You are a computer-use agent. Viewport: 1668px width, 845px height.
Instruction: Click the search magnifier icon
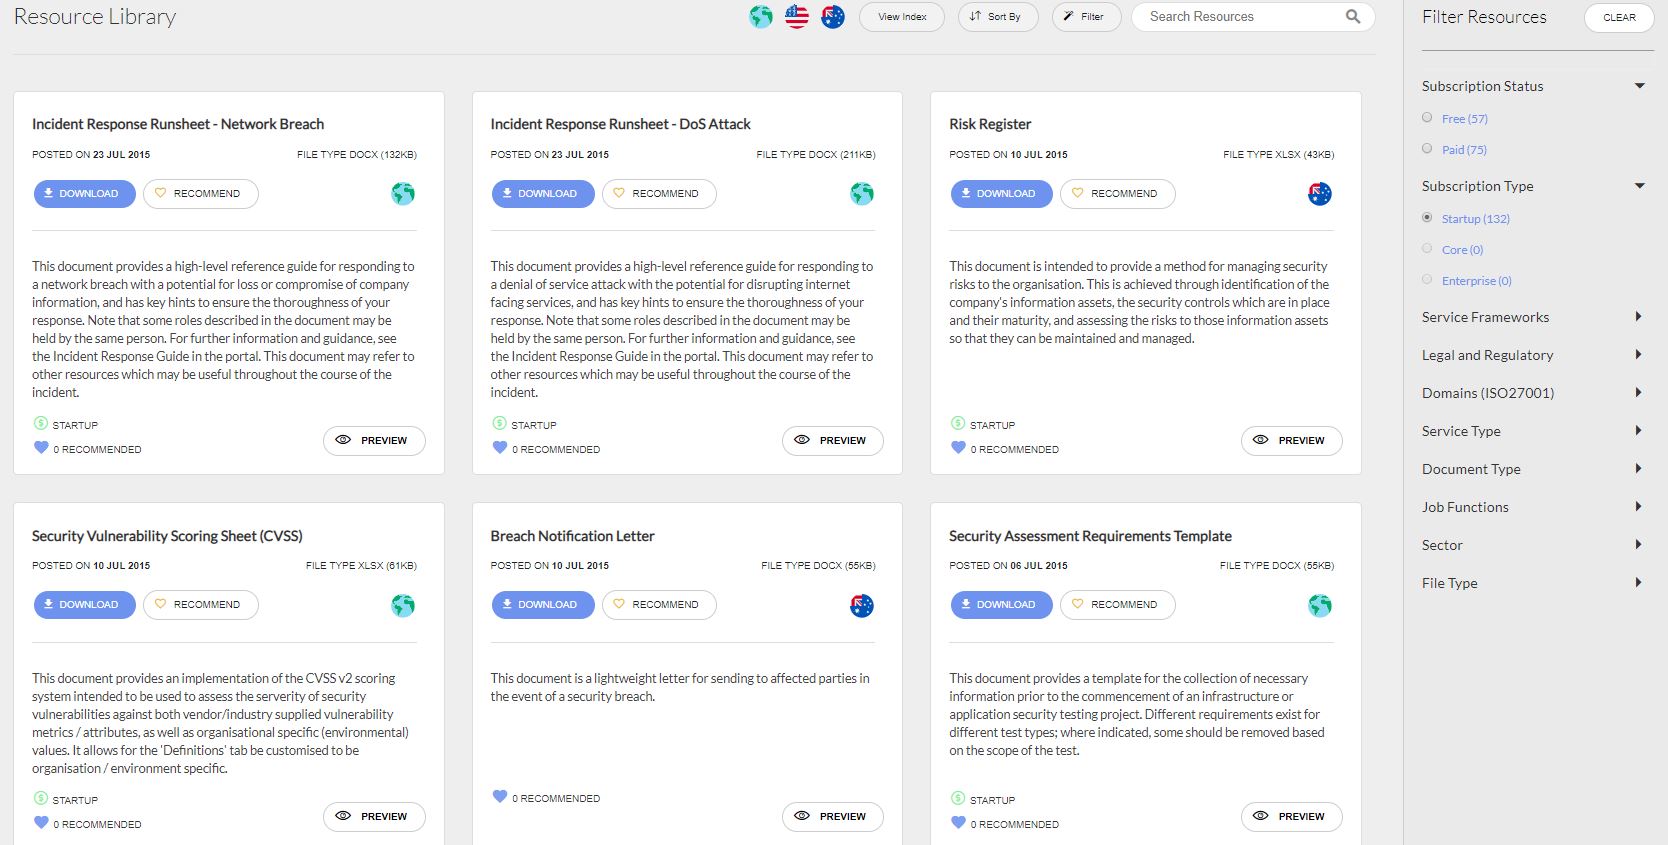[x=1353, y=16]
